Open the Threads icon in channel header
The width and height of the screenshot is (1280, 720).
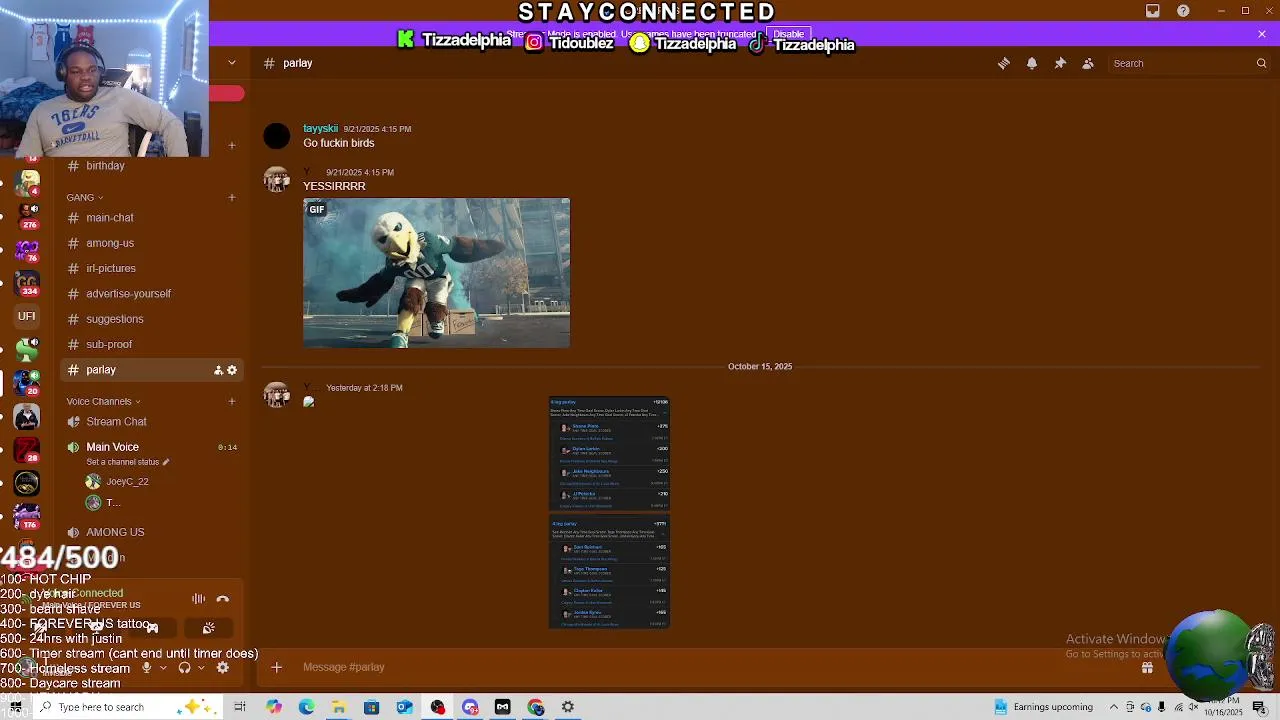[x=1004, y=63]
